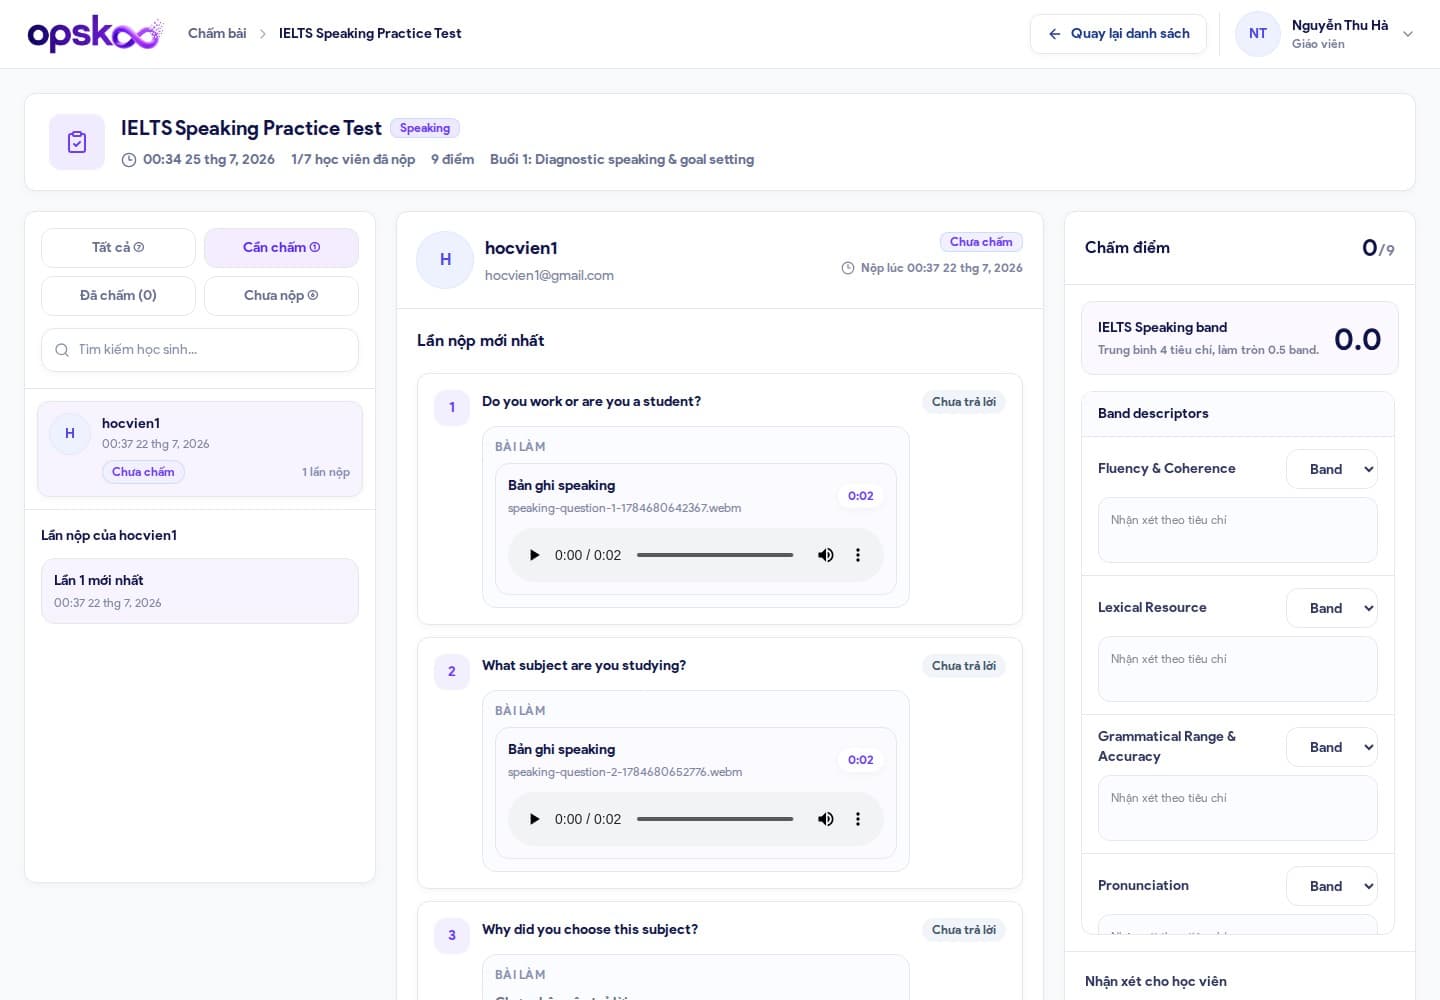Click the Nhận xét cho học viên heading
Viewport: 1440px width, 1000px height.
pyautogui.click(x=1156, y=981)
